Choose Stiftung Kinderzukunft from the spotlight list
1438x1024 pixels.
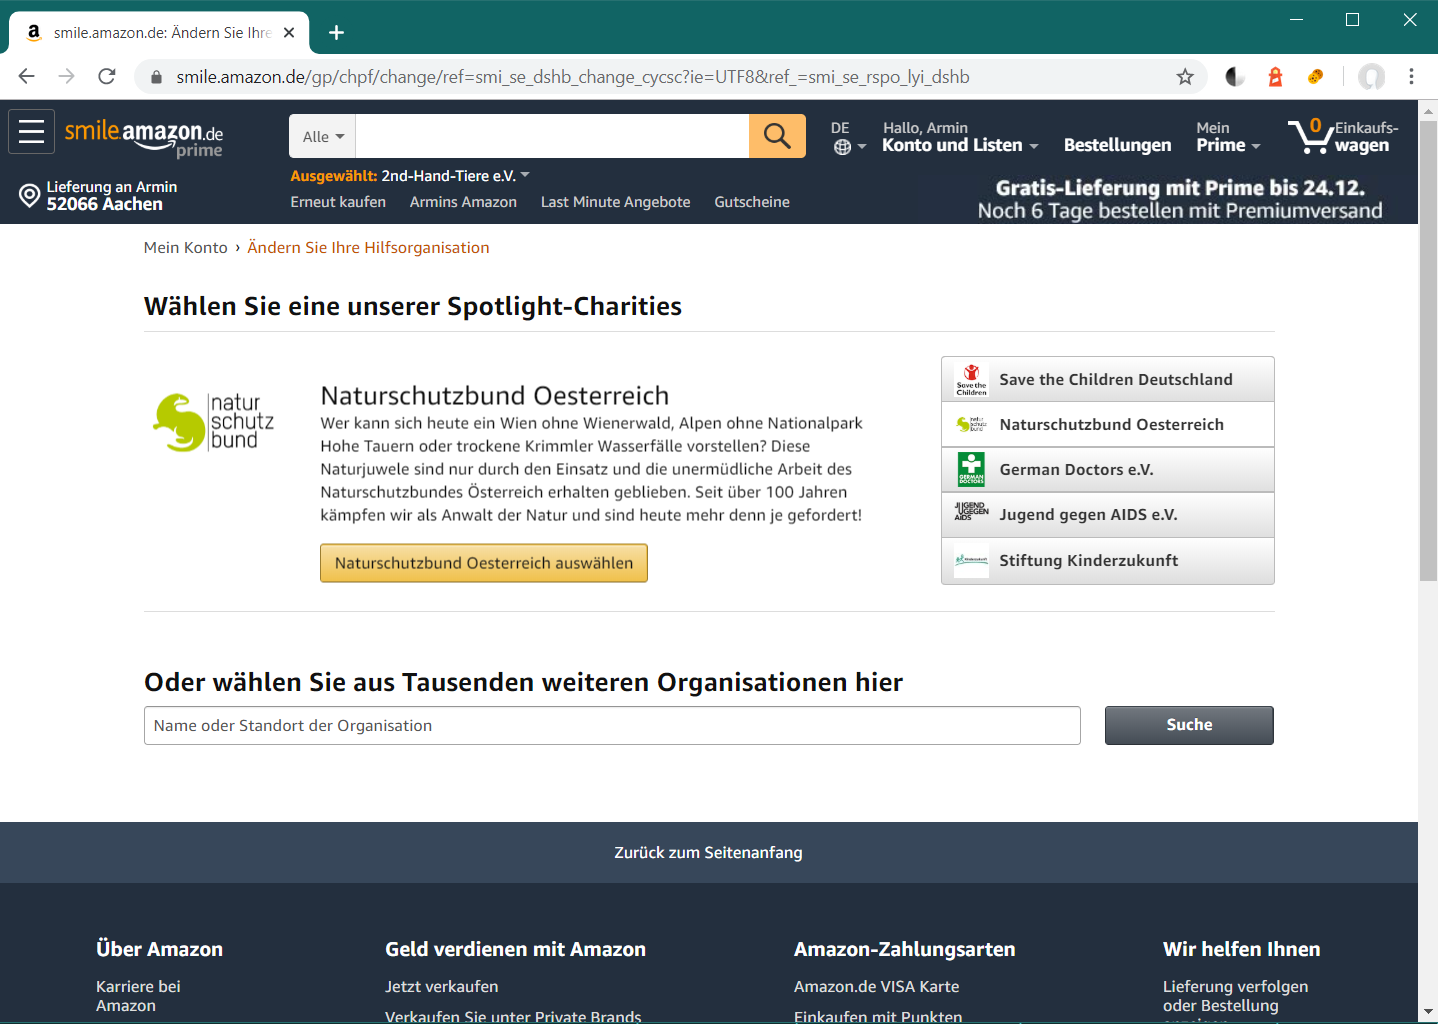[1107, 561]
